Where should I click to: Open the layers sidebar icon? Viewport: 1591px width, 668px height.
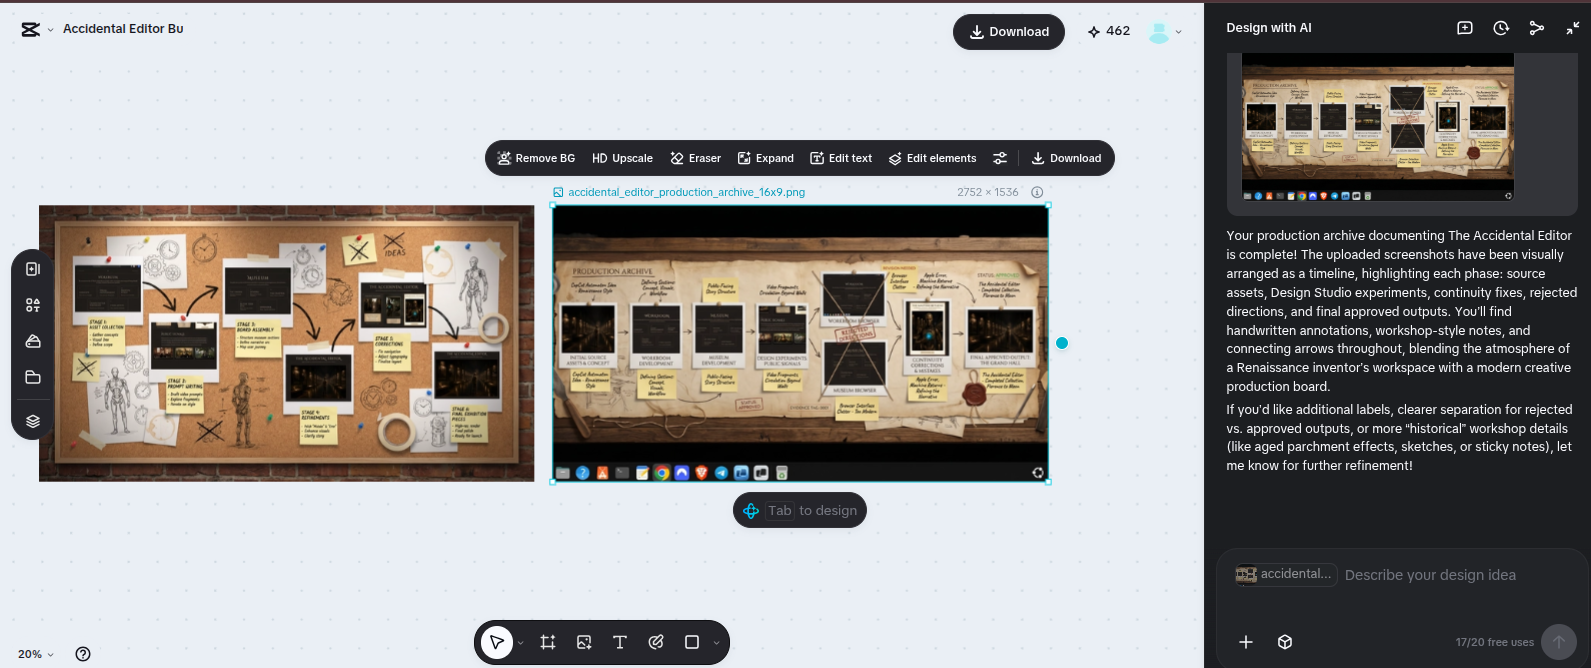click(x=33, y=421)
